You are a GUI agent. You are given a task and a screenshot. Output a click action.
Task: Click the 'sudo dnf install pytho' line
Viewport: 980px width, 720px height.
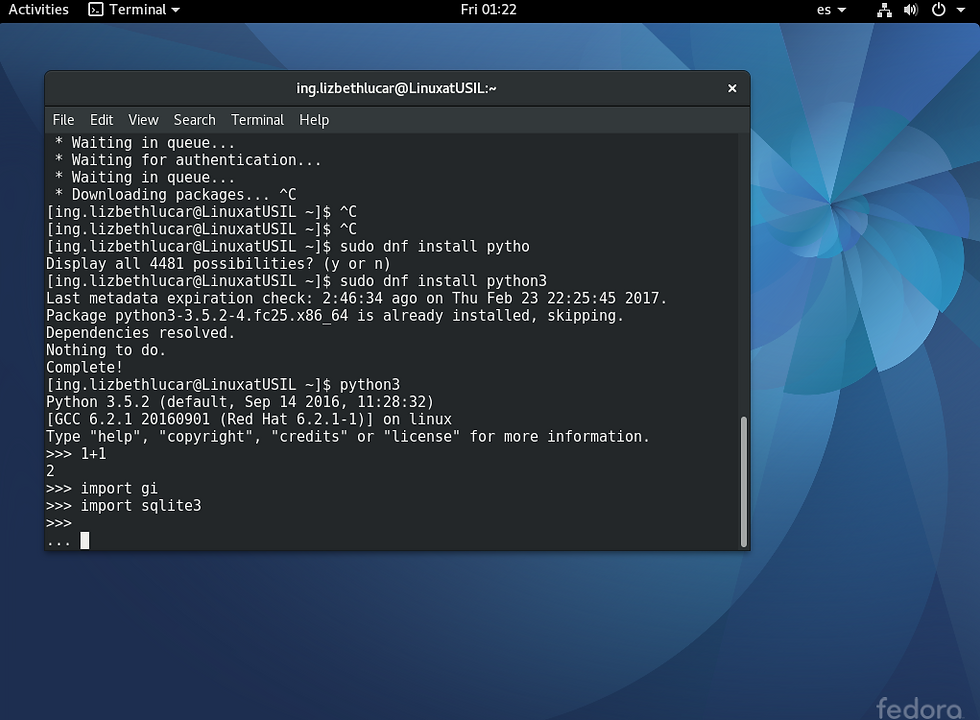288,246
